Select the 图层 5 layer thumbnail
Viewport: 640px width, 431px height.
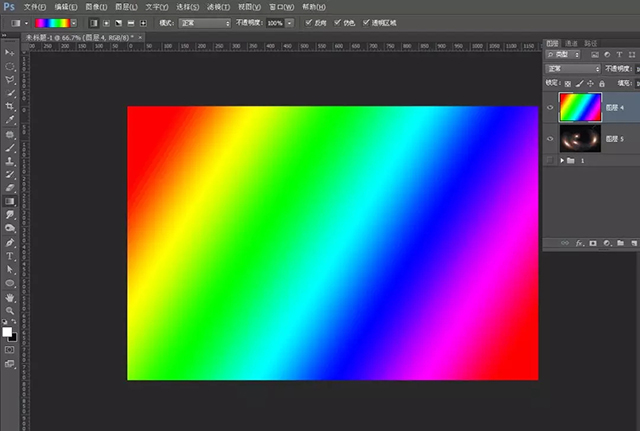tap(581, 137)
